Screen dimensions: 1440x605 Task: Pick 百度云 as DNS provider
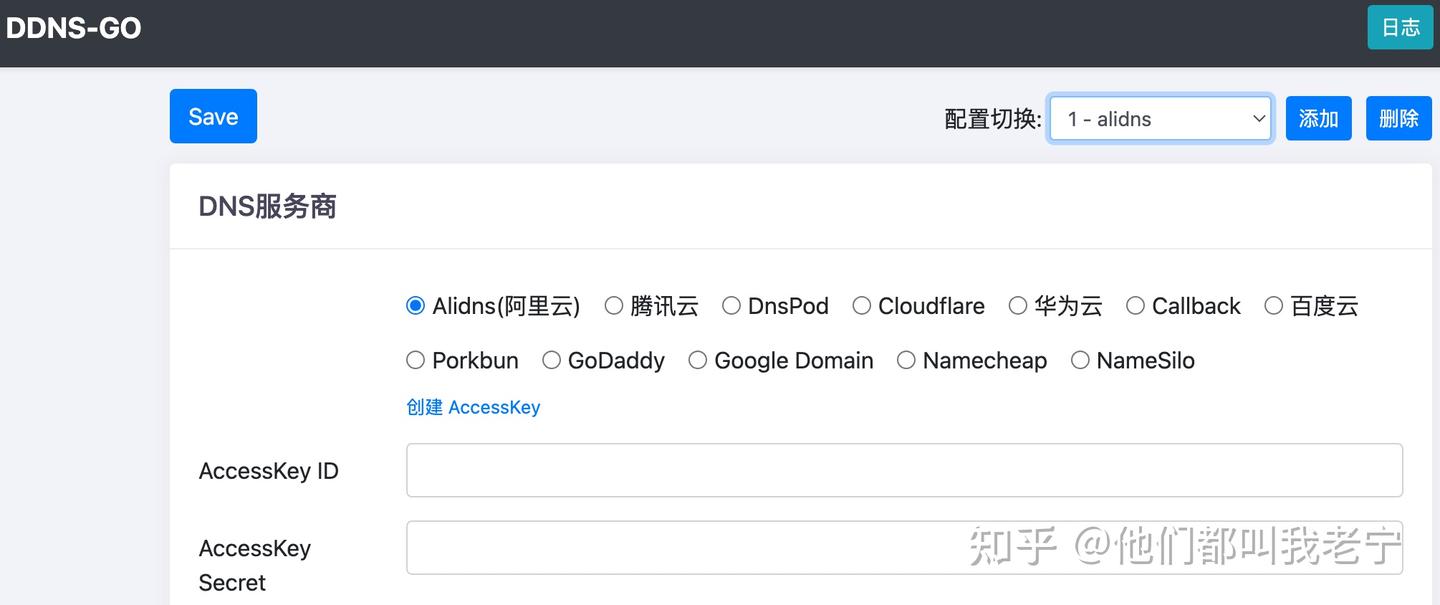pos(1274,306)
